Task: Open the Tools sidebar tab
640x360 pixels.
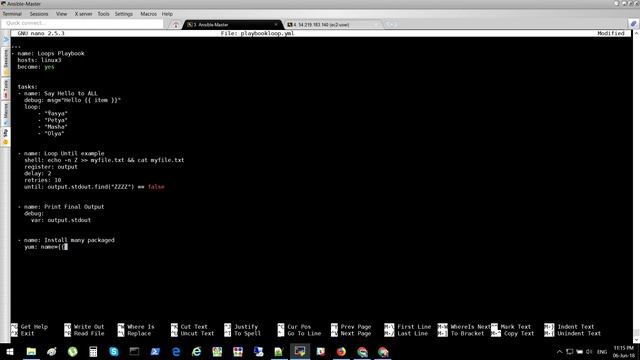Action: click(x=6, y=89)
